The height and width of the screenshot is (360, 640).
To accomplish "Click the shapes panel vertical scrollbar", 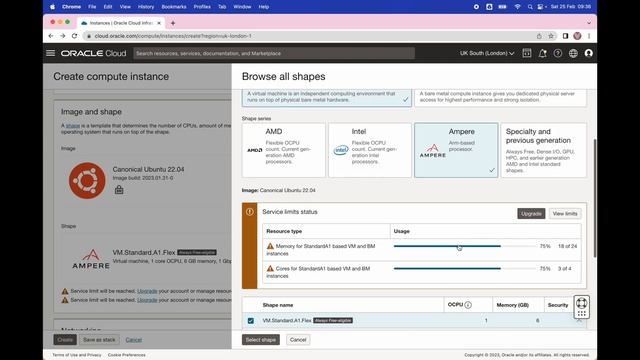I will pyautogui.click(x=595, y=198).
